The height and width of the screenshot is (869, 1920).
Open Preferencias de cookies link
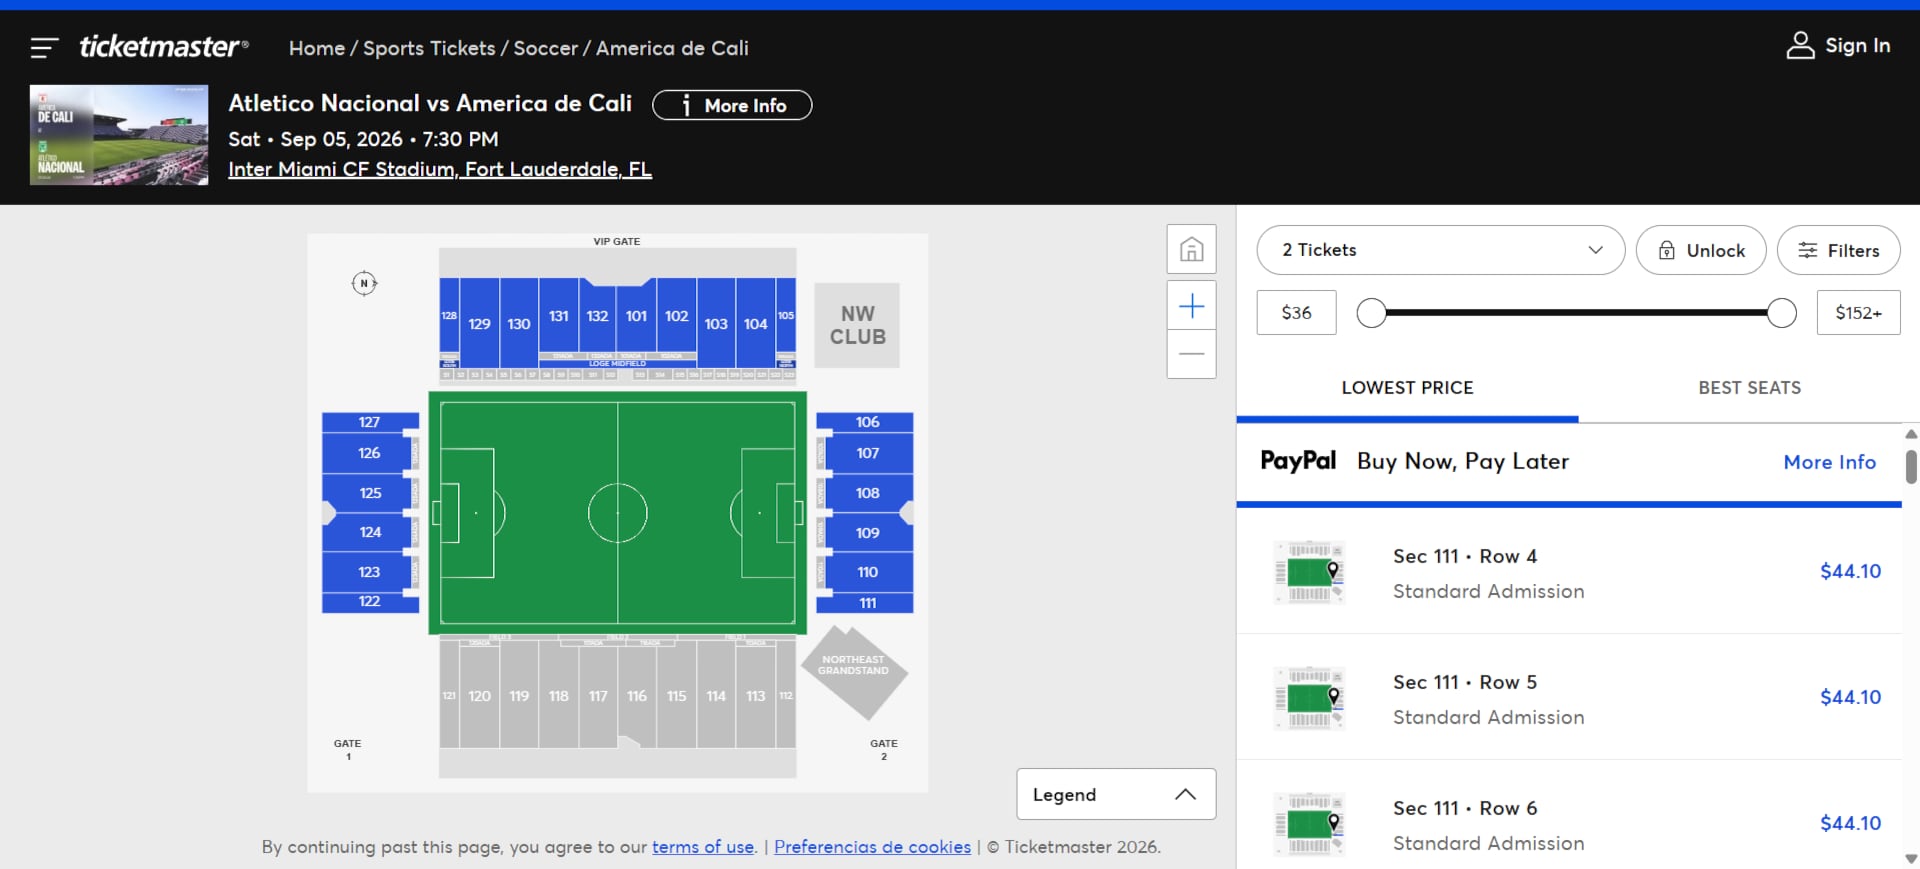[x=872, y=847]
